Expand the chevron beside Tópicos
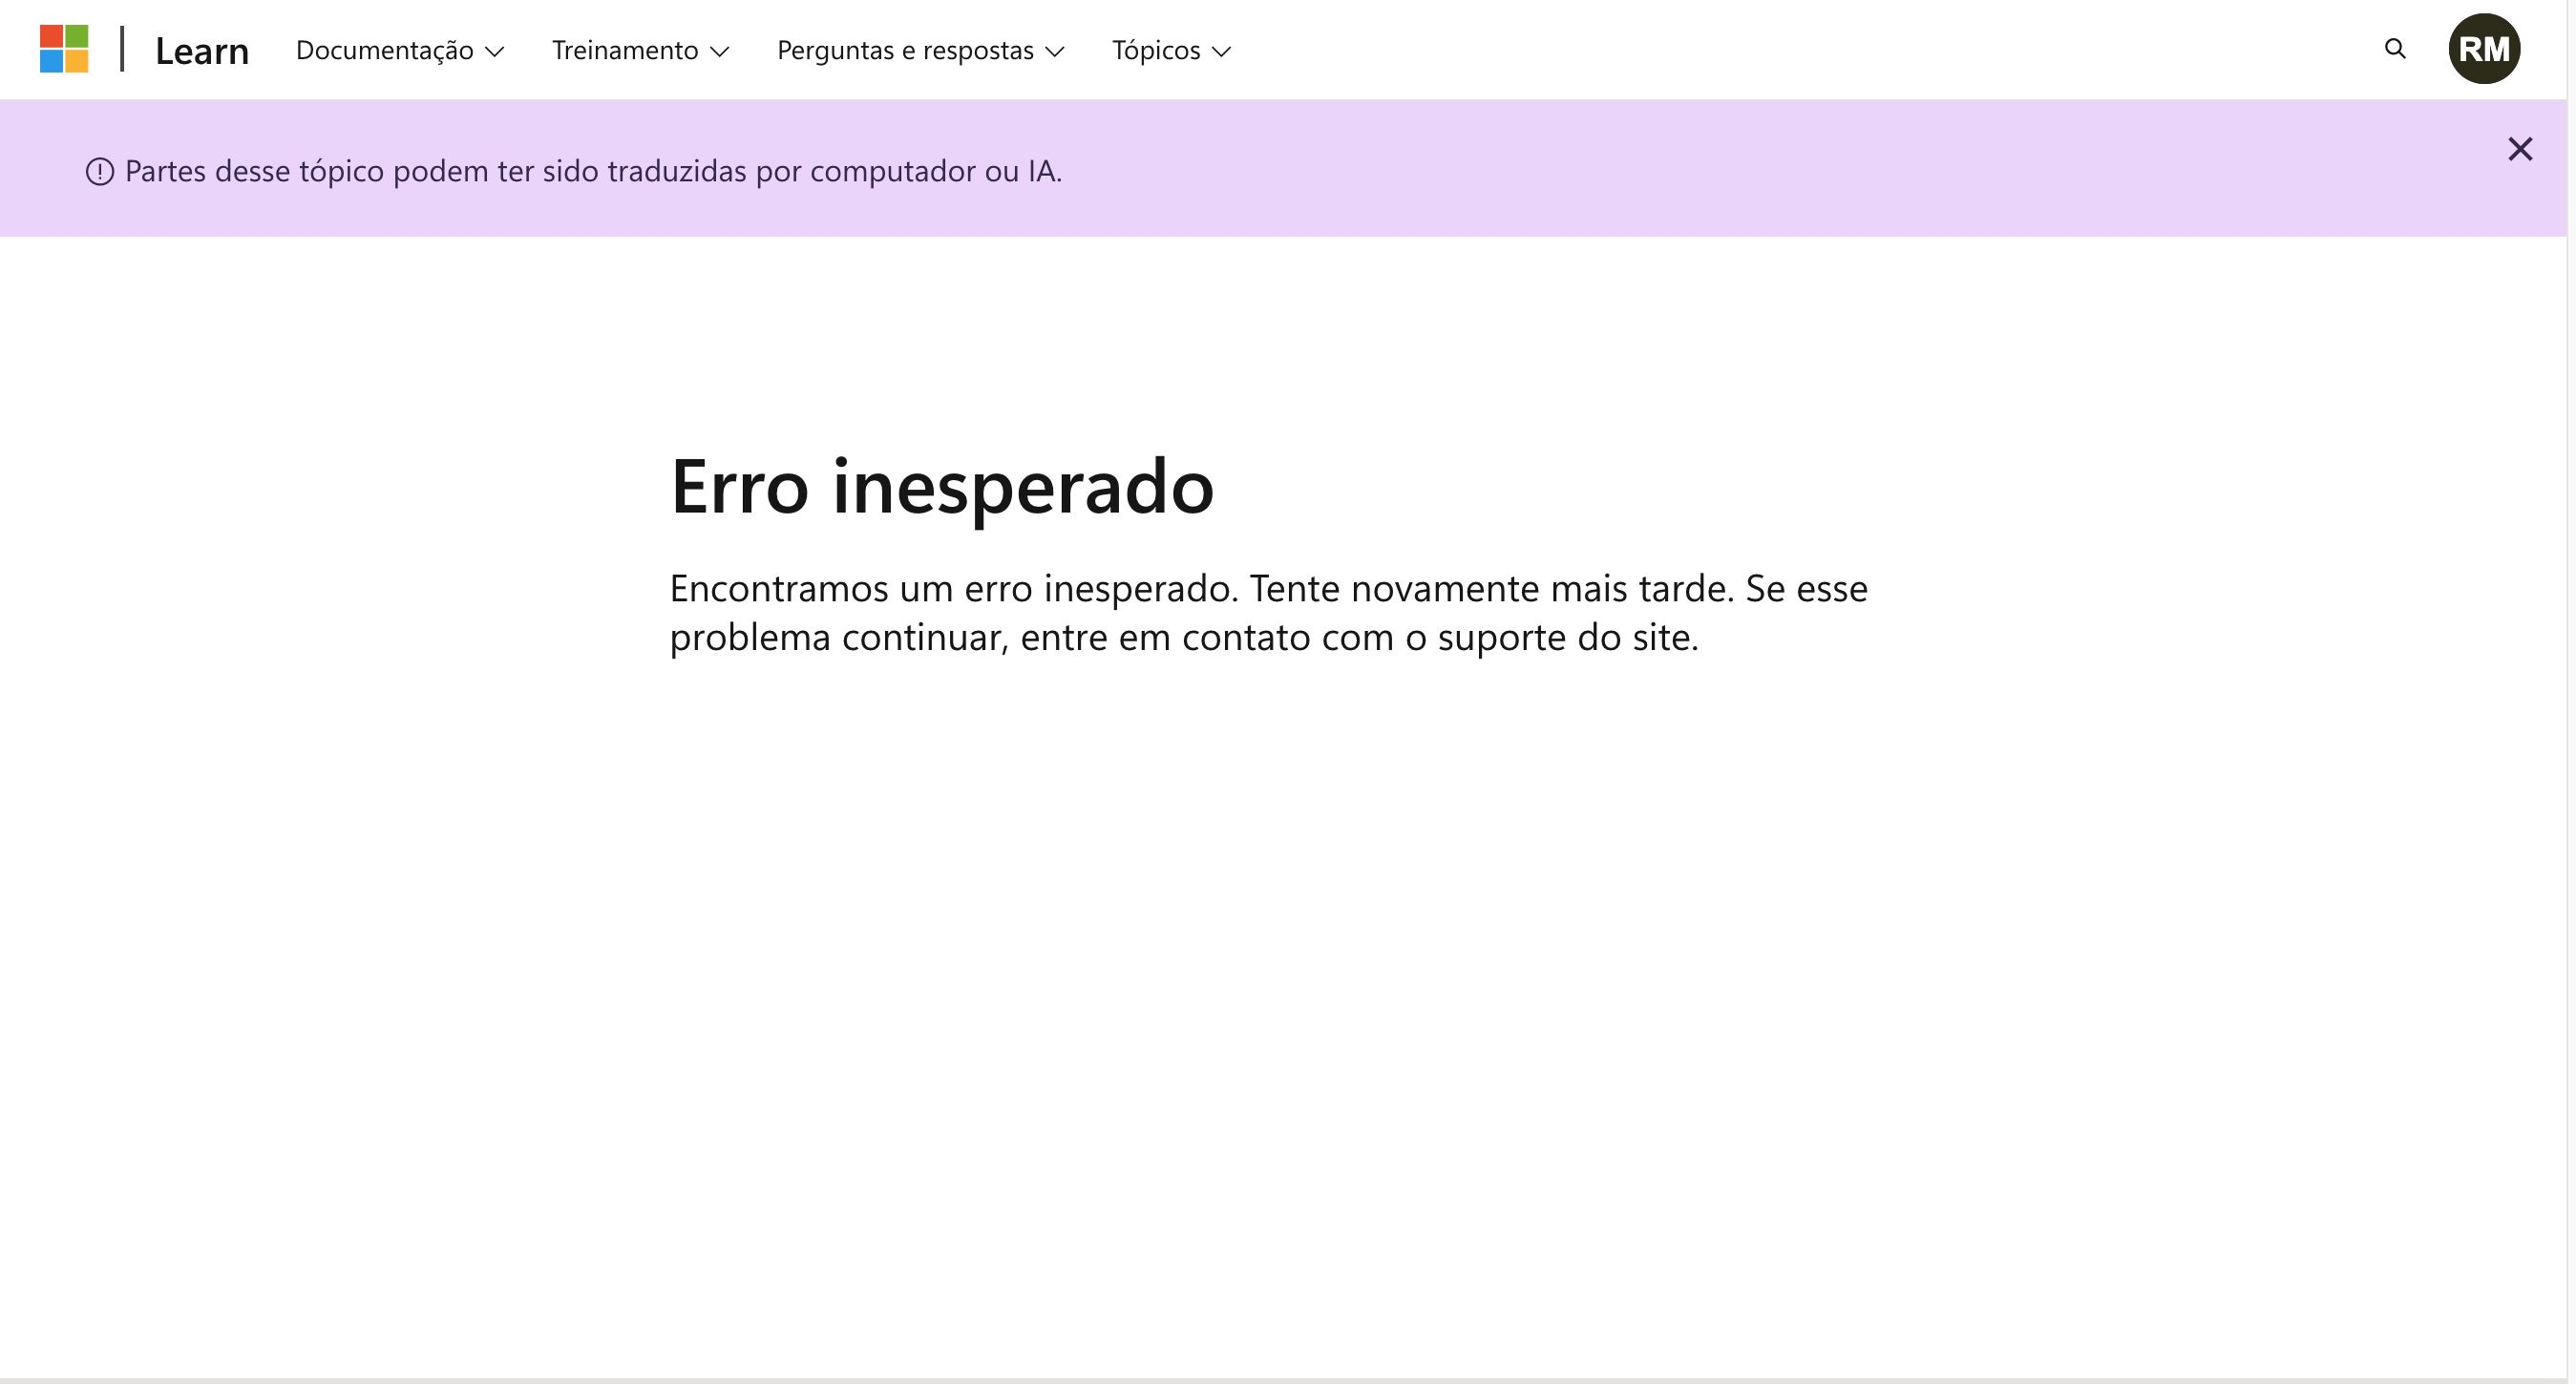Image resolution: width=2576 pixels, height=1384 pixels. pos(1221,52)
